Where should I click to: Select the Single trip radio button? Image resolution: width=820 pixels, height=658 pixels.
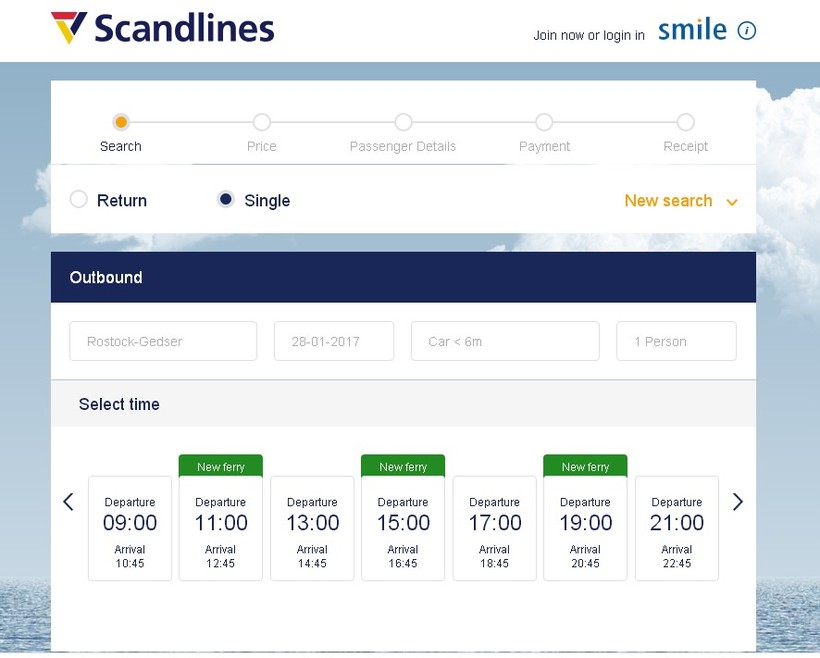pos(226,200)
